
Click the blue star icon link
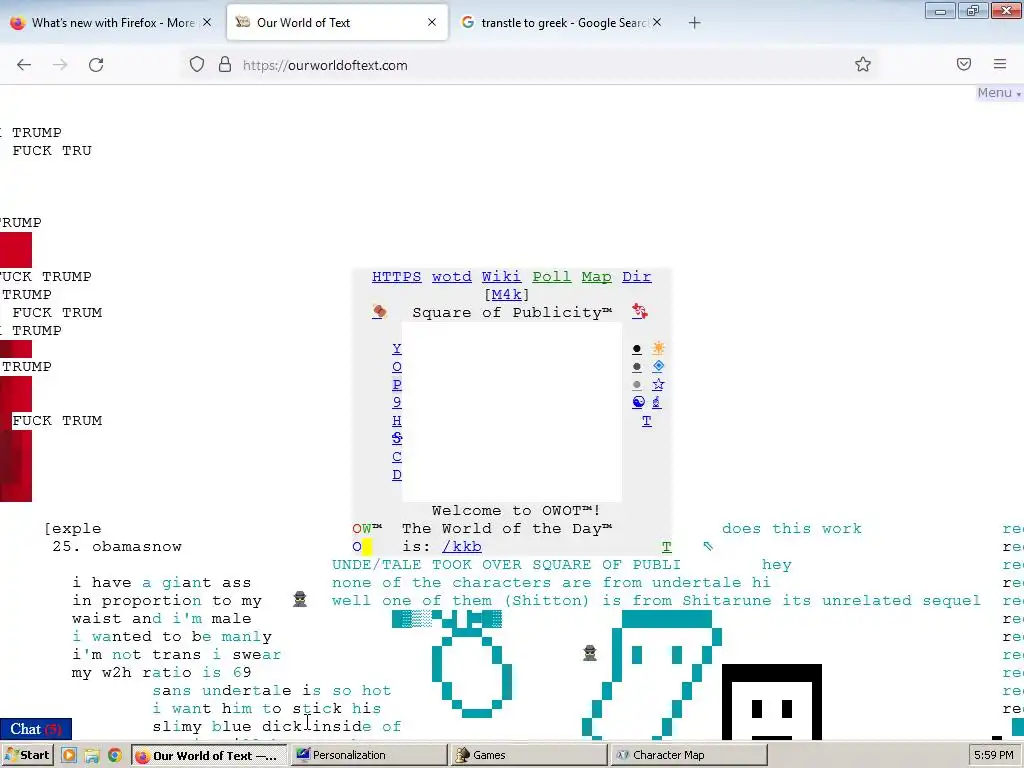point(658,385)
